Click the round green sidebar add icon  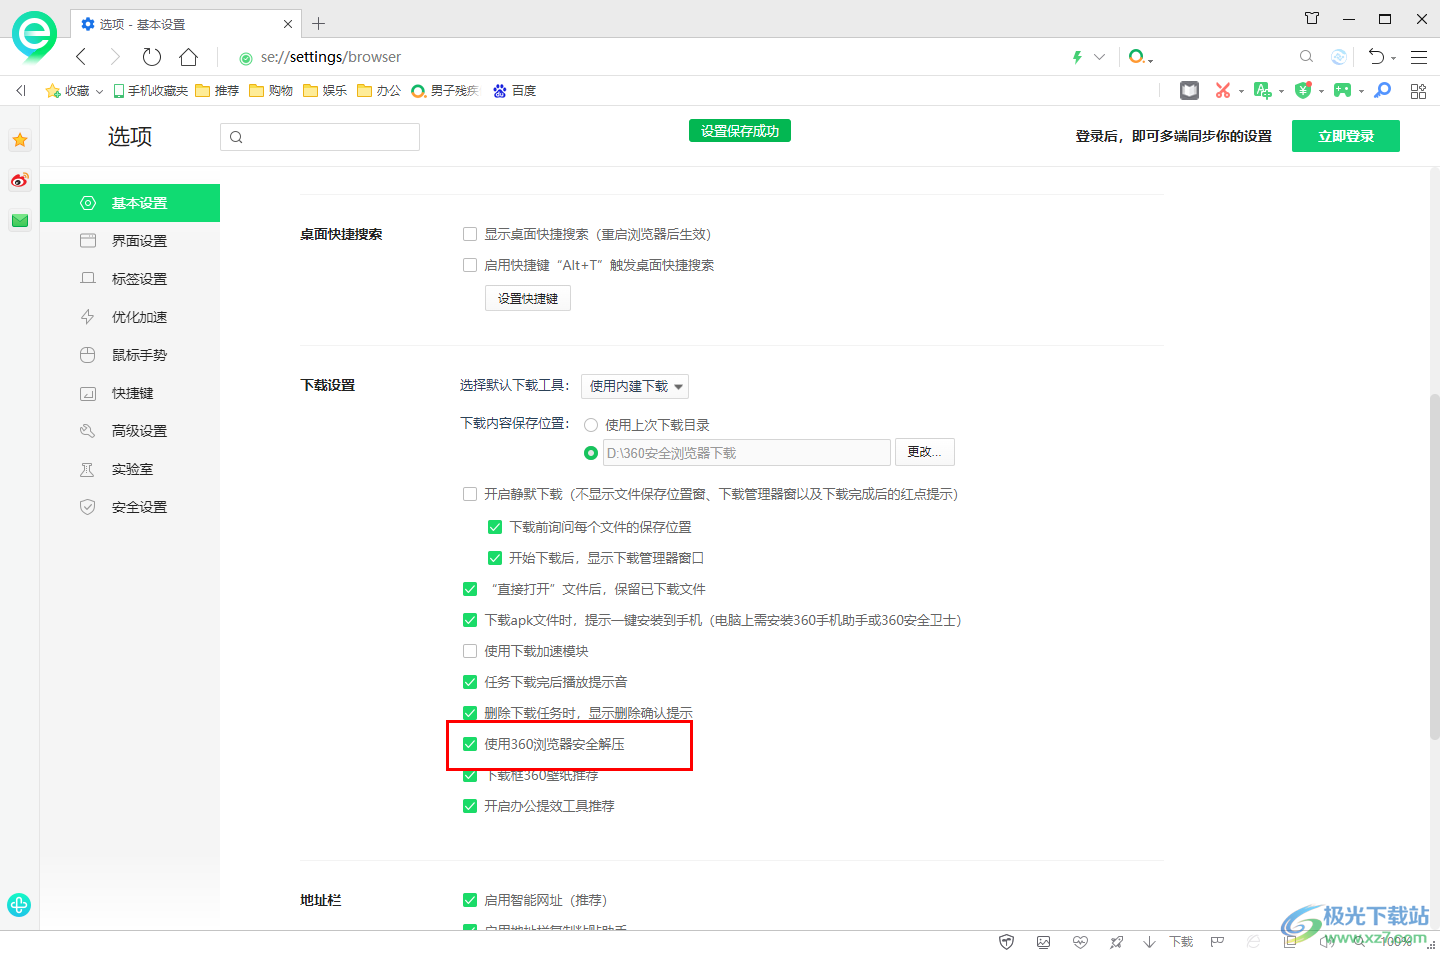(x=19, y=905)
